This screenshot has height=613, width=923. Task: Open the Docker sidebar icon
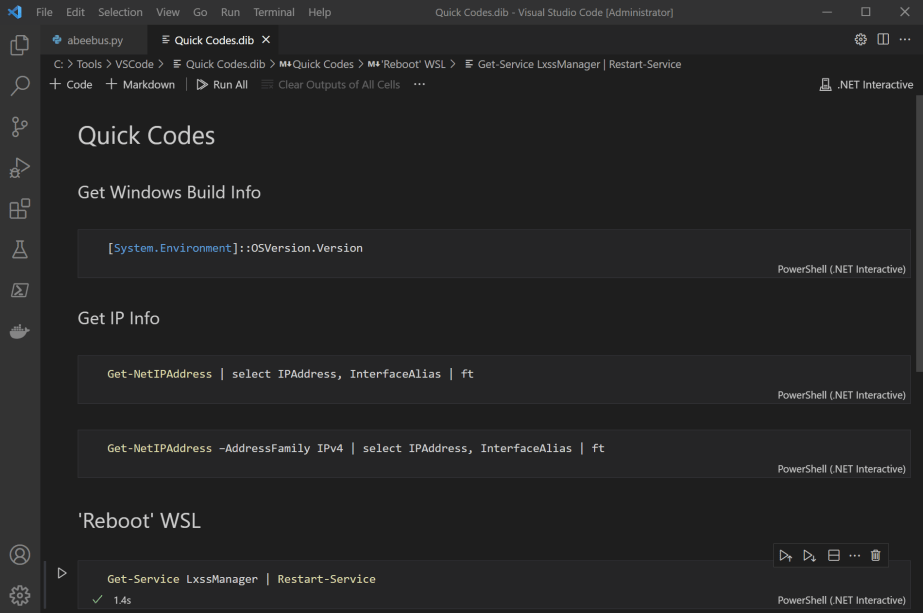click(20, 331)
